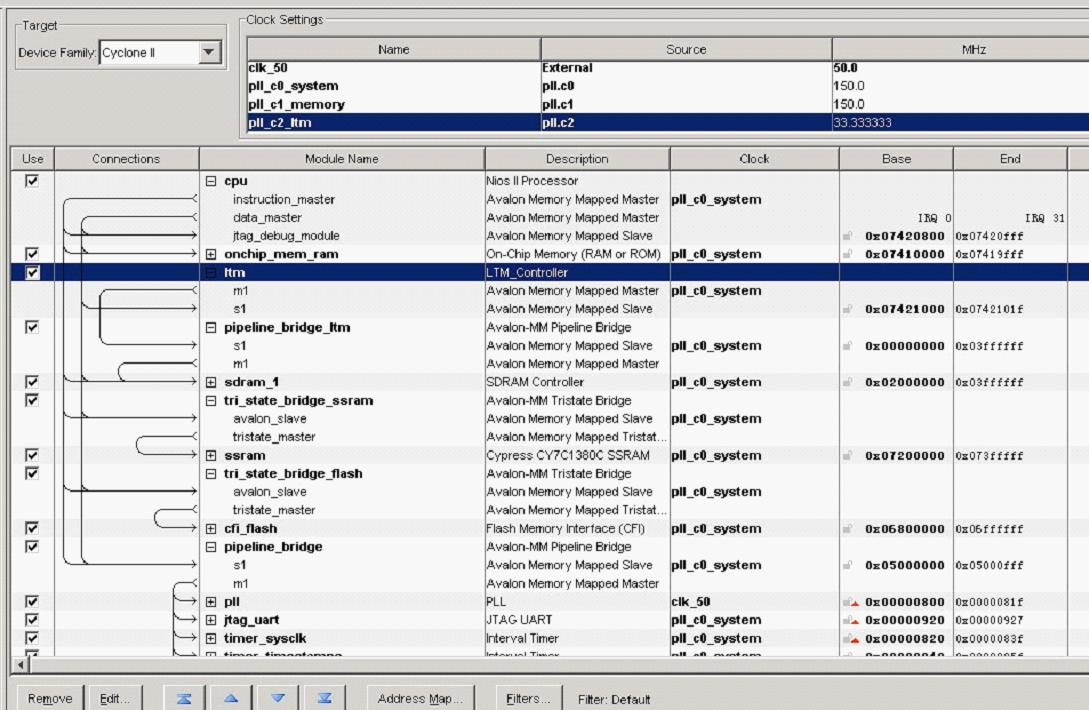Click the Edit... button

[115, 698]
